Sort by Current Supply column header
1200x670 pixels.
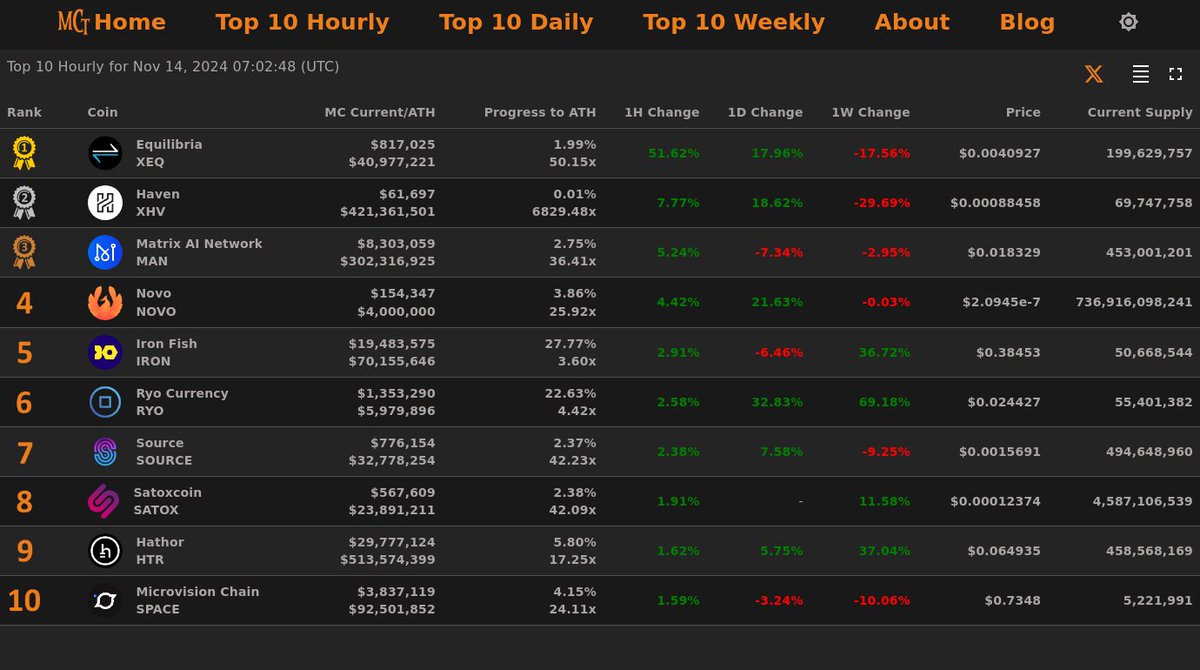tap(1140, 112)
